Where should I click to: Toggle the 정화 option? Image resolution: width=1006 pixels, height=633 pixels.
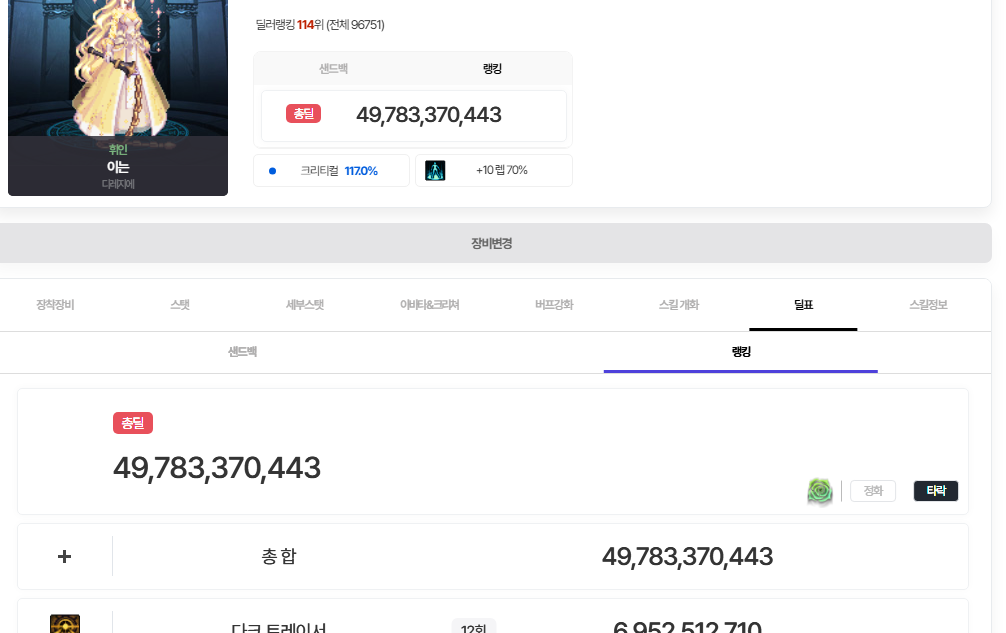click(x=872, y=491)
